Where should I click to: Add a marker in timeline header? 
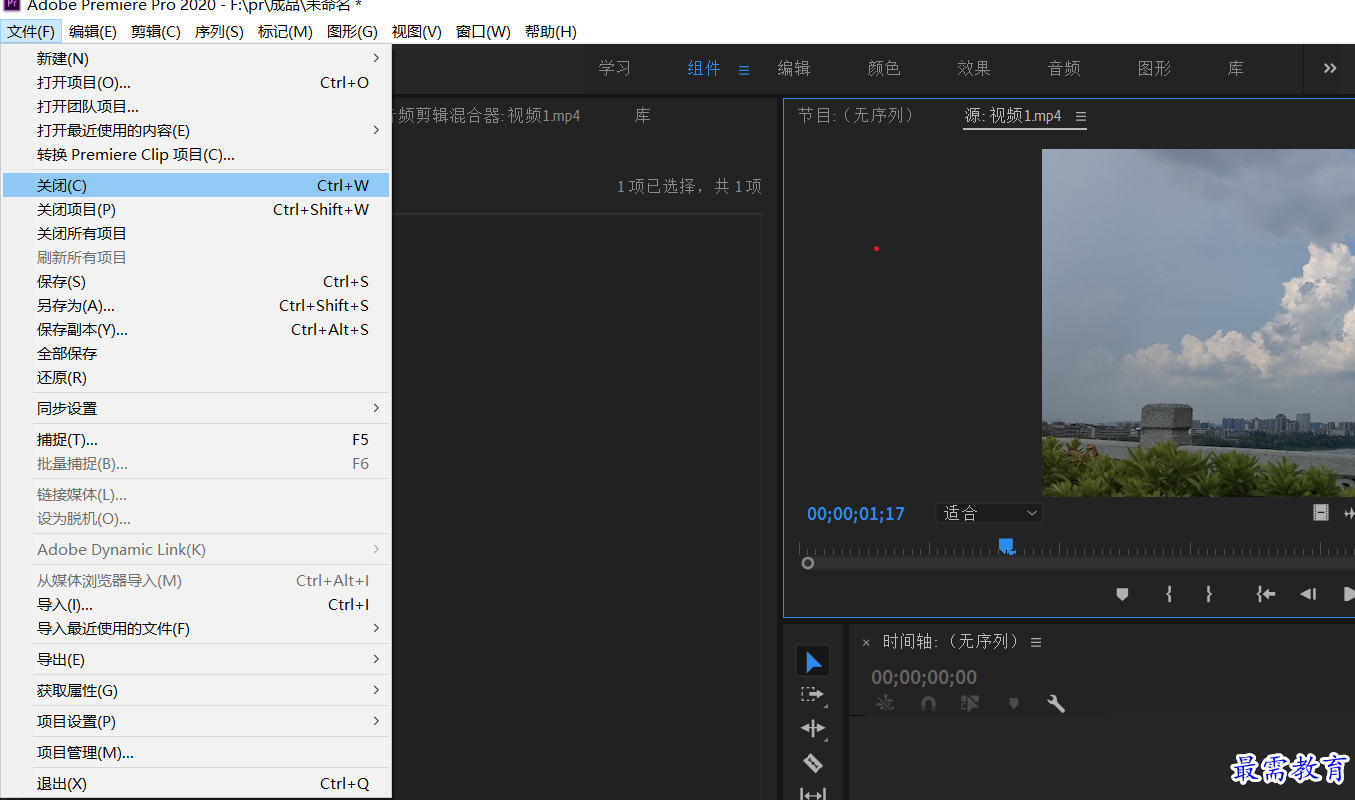point(1014,704)
